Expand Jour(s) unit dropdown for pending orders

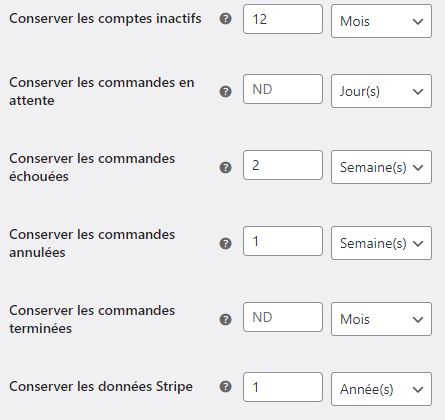(x=381, y=91)
